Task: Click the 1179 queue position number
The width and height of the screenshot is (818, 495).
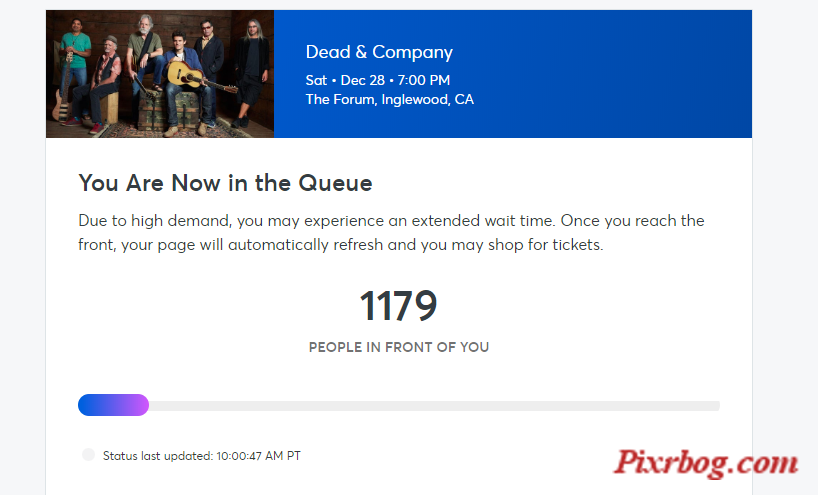Action: tap(398, 306)
